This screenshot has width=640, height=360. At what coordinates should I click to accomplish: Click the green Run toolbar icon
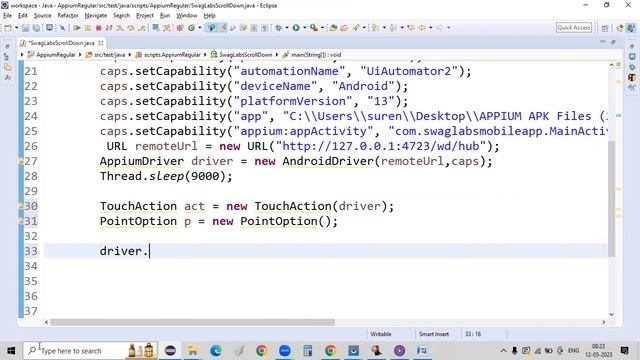(x=295, y=28)
